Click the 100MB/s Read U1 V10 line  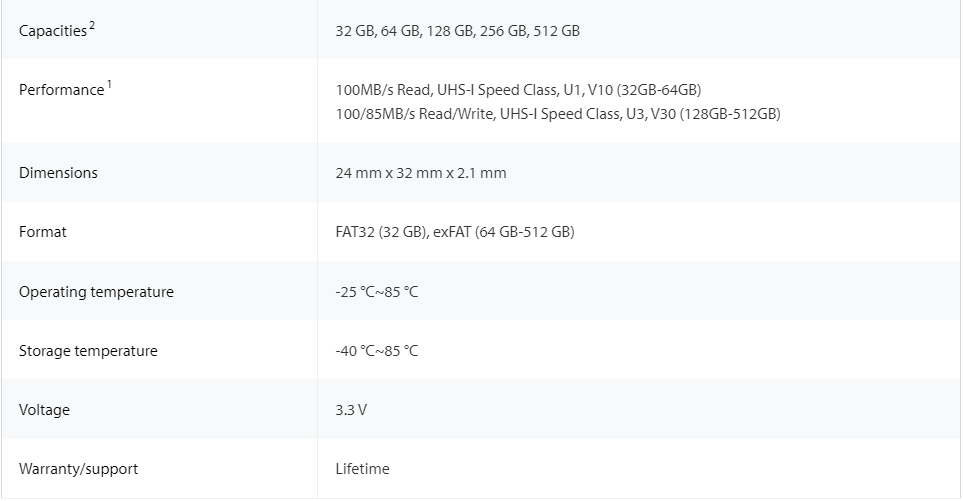pyautogui.click(x=518, y=90)
